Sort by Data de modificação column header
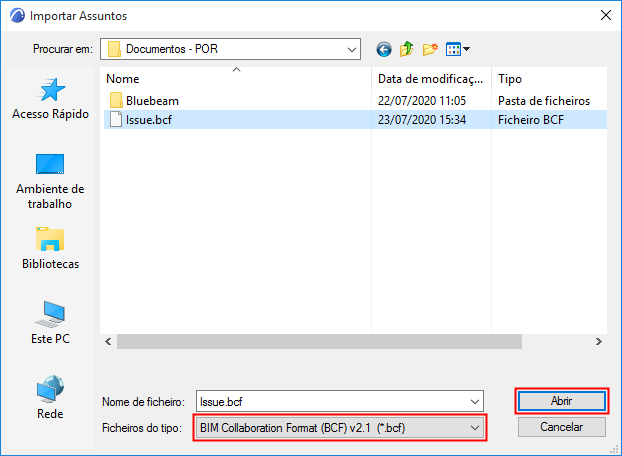 431,79
